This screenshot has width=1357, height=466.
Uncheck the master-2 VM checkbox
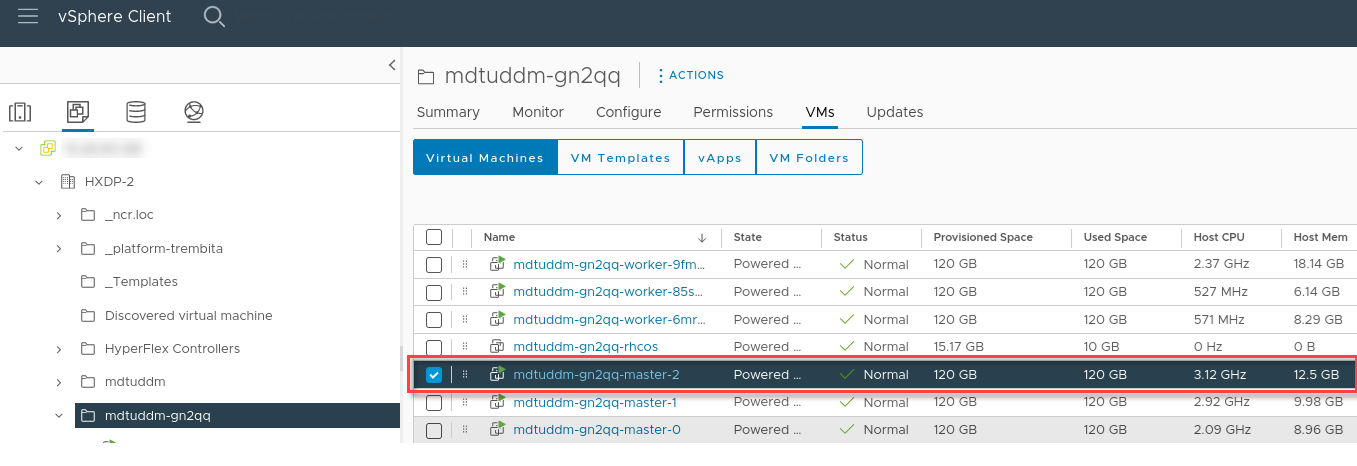click(434, 375)
